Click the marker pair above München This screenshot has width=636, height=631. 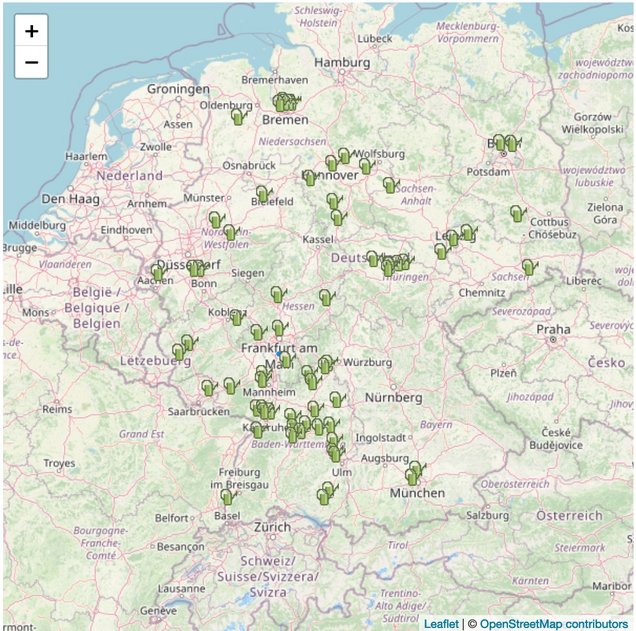coord(414,473)
